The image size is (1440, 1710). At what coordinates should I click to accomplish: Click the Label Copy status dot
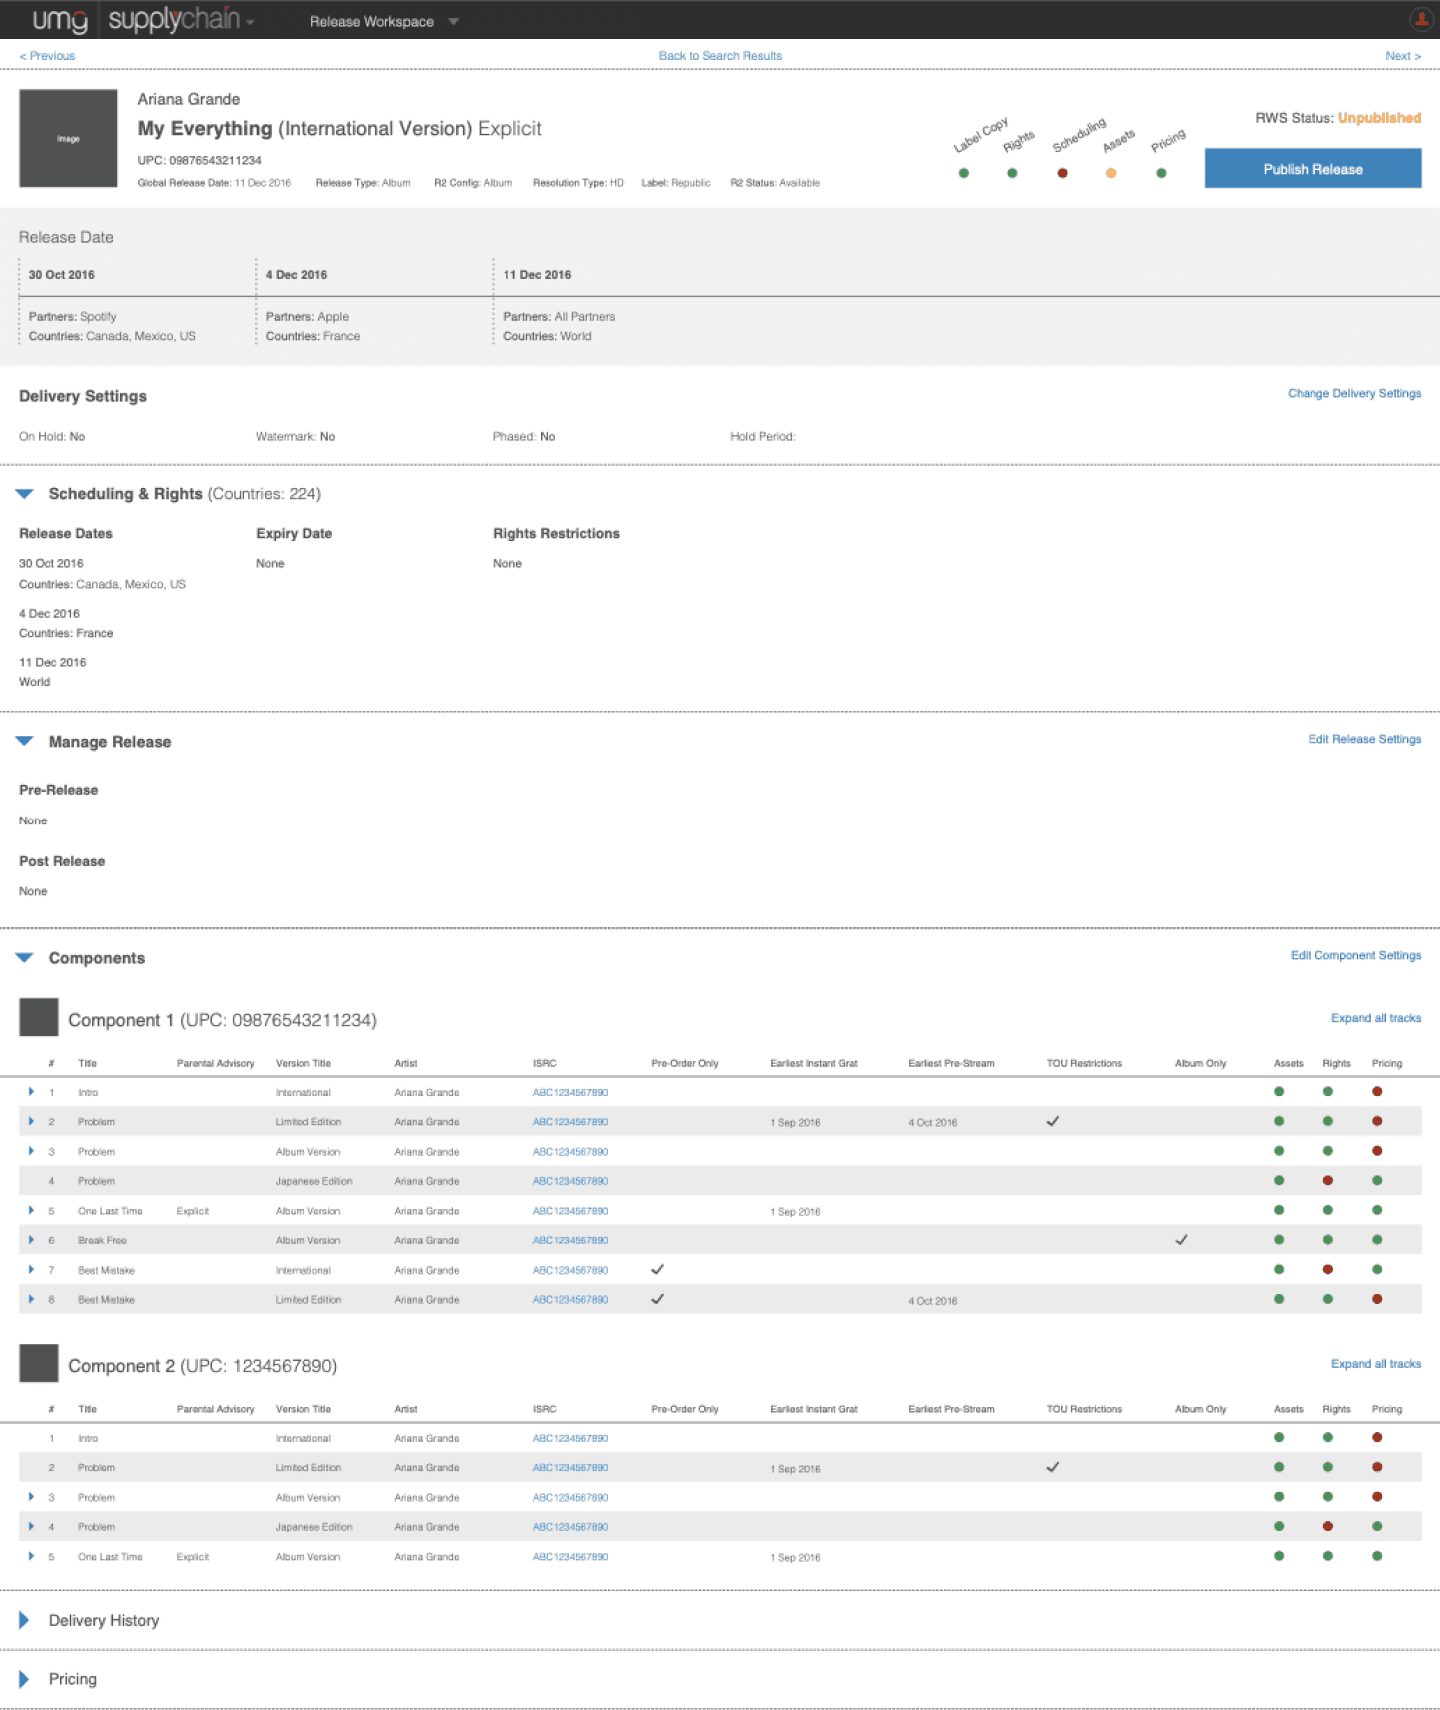click(964, 173)
